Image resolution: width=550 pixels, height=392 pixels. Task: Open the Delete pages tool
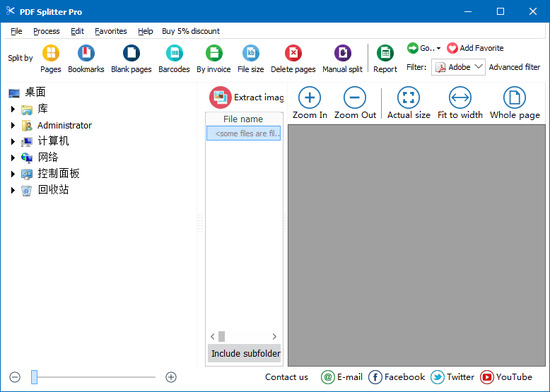point(293,59)
